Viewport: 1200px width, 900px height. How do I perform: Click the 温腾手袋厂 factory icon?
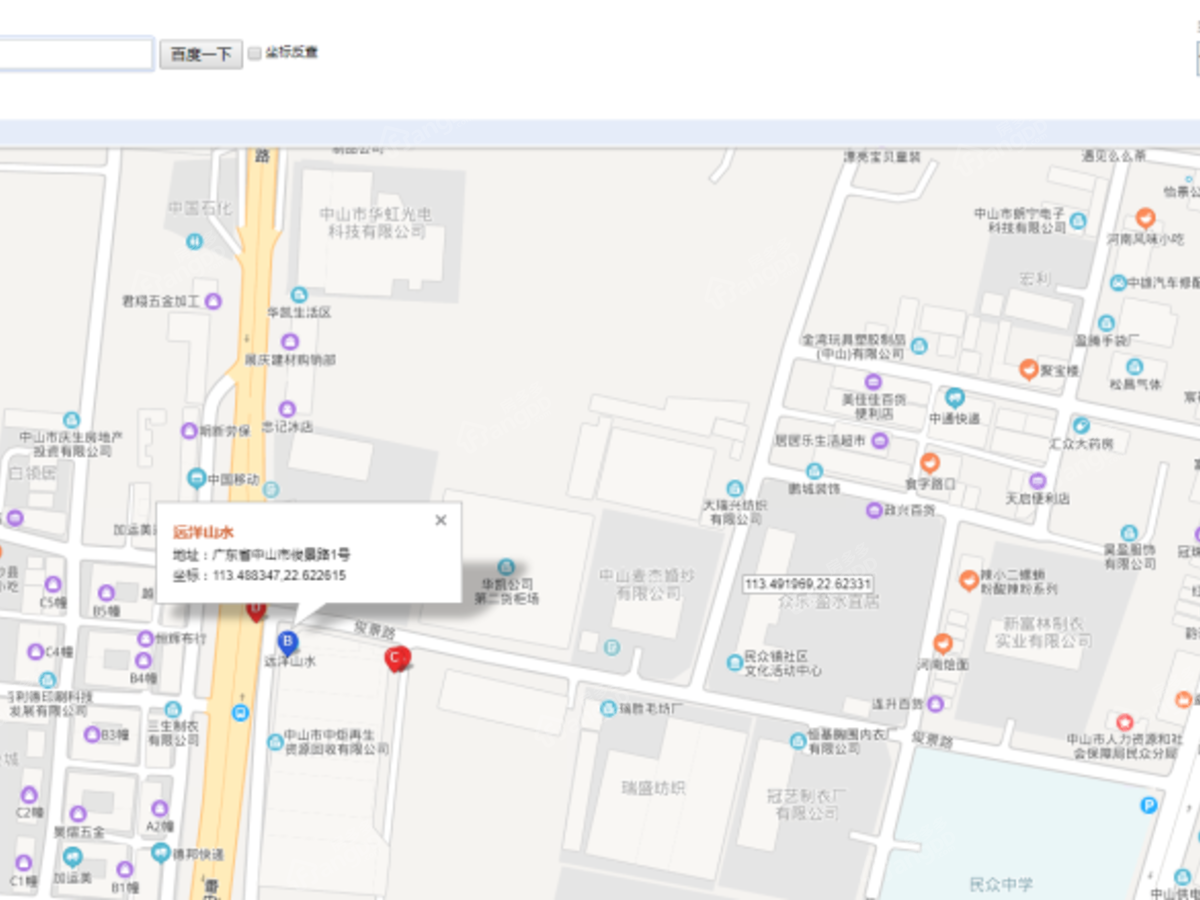pos(1106,323)
